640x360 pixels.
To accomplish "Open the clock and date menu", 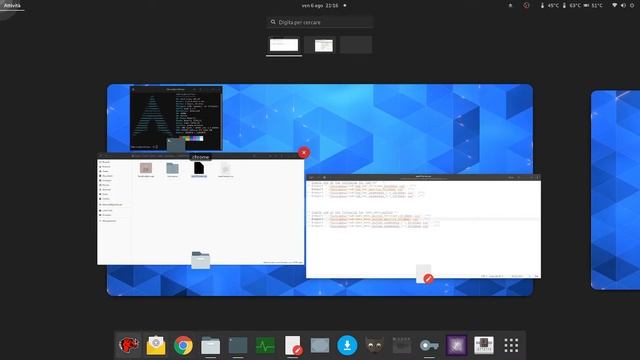I will click(x=320, y=5).
